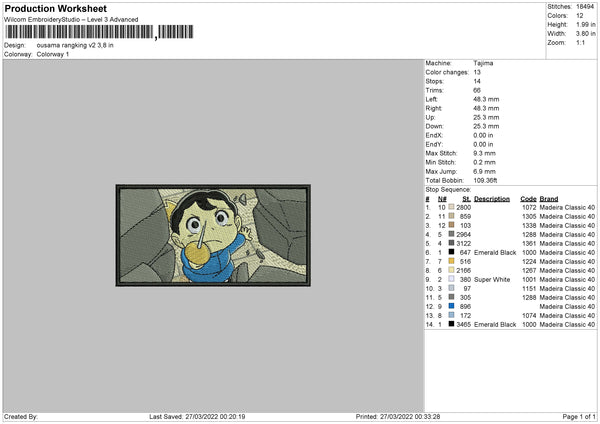Click the Page 1 of 1 footer text
Image resolution: width=600 pixels, height=424 pixels.
click(579, 416)
